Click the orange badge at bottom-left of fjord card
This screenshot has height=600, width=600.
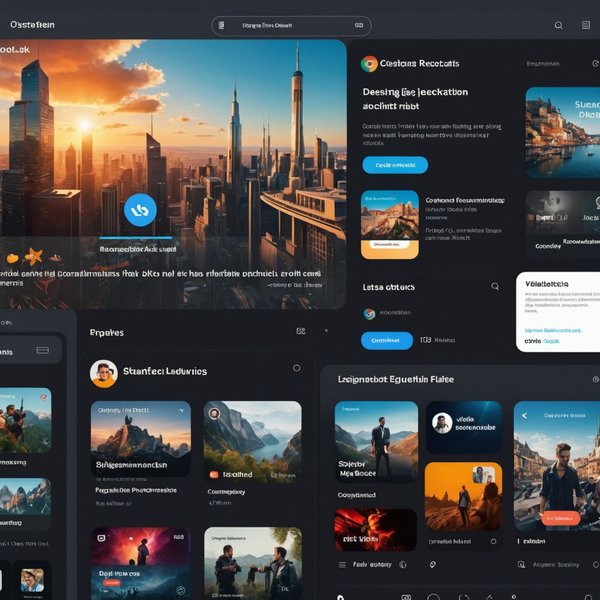(214, 475)
